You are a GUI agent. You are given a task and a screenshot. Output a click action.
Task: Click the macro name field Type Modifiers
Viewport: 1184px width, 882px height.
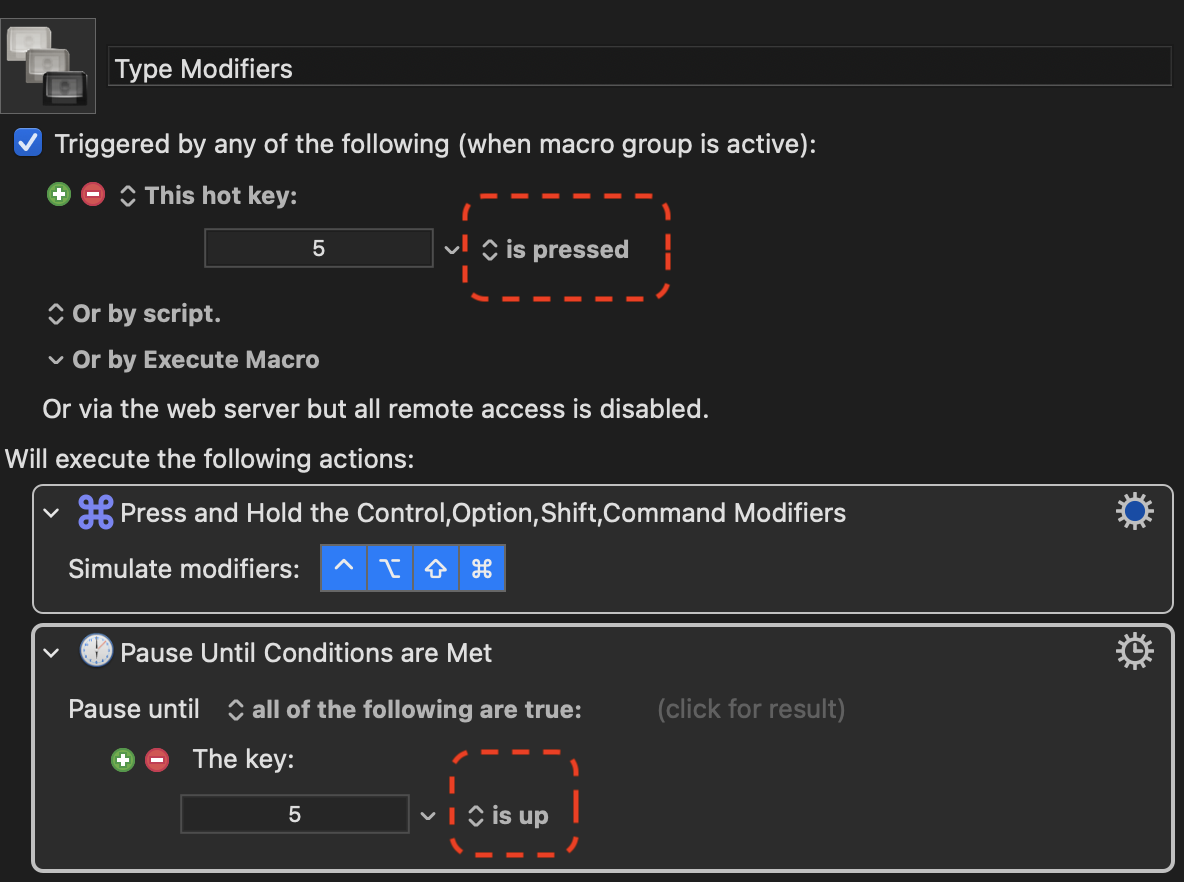[x=640, y=68]
